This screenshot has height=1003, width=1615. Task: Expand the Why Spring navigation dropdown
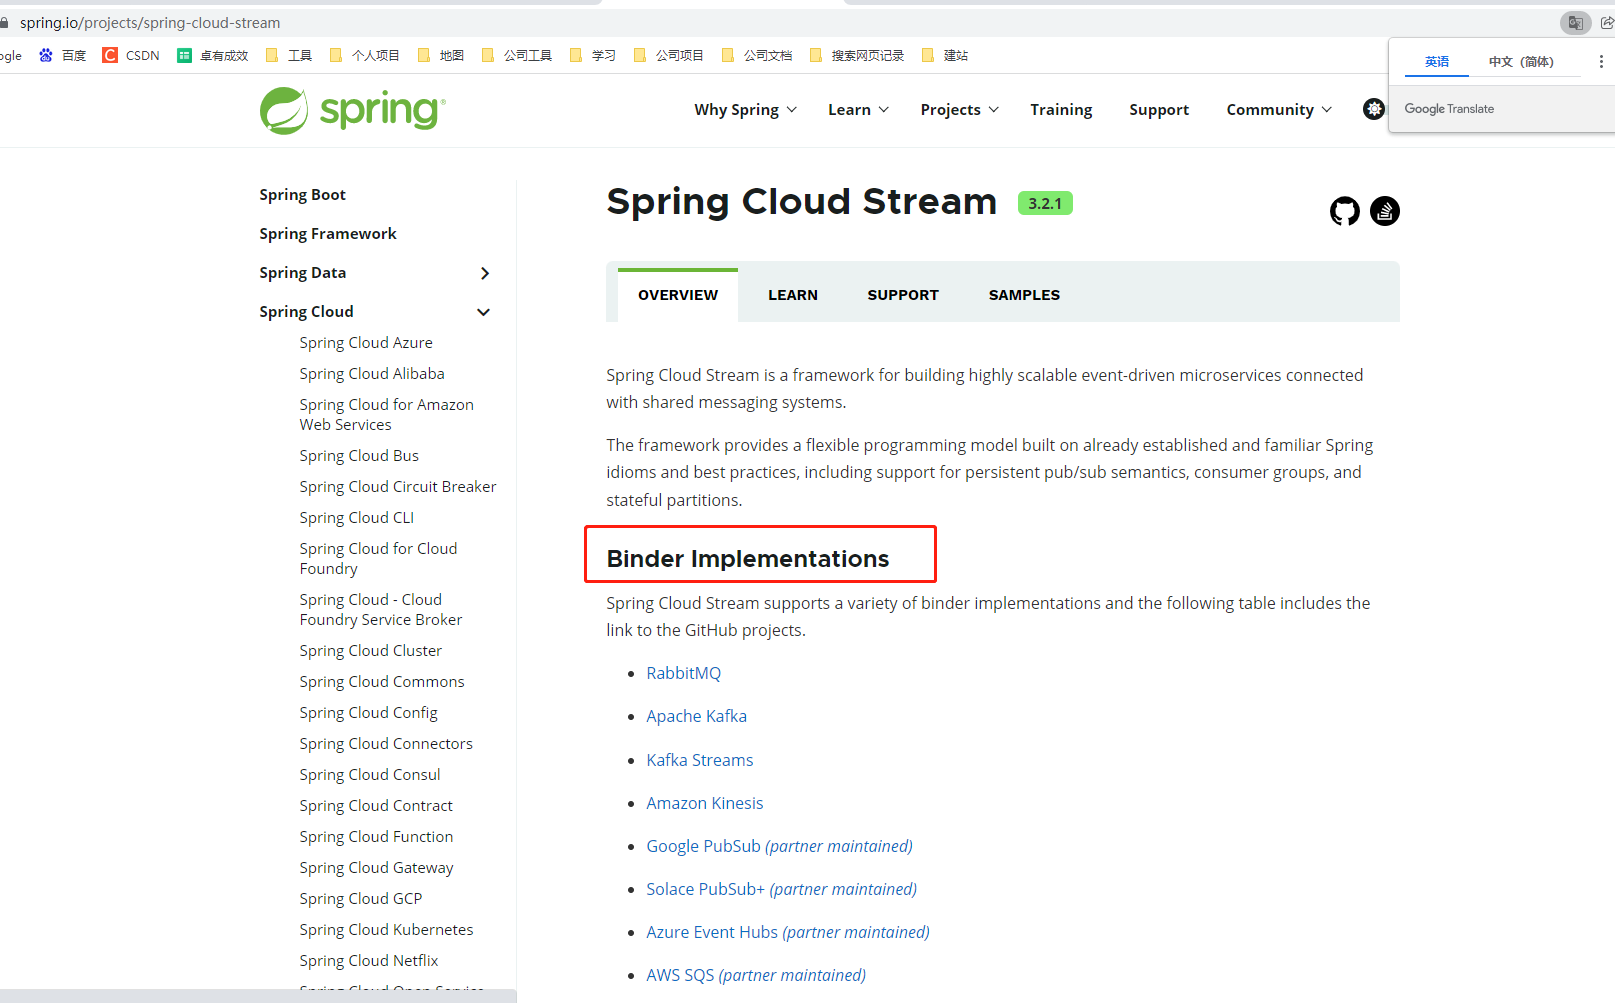pos(746,110)
